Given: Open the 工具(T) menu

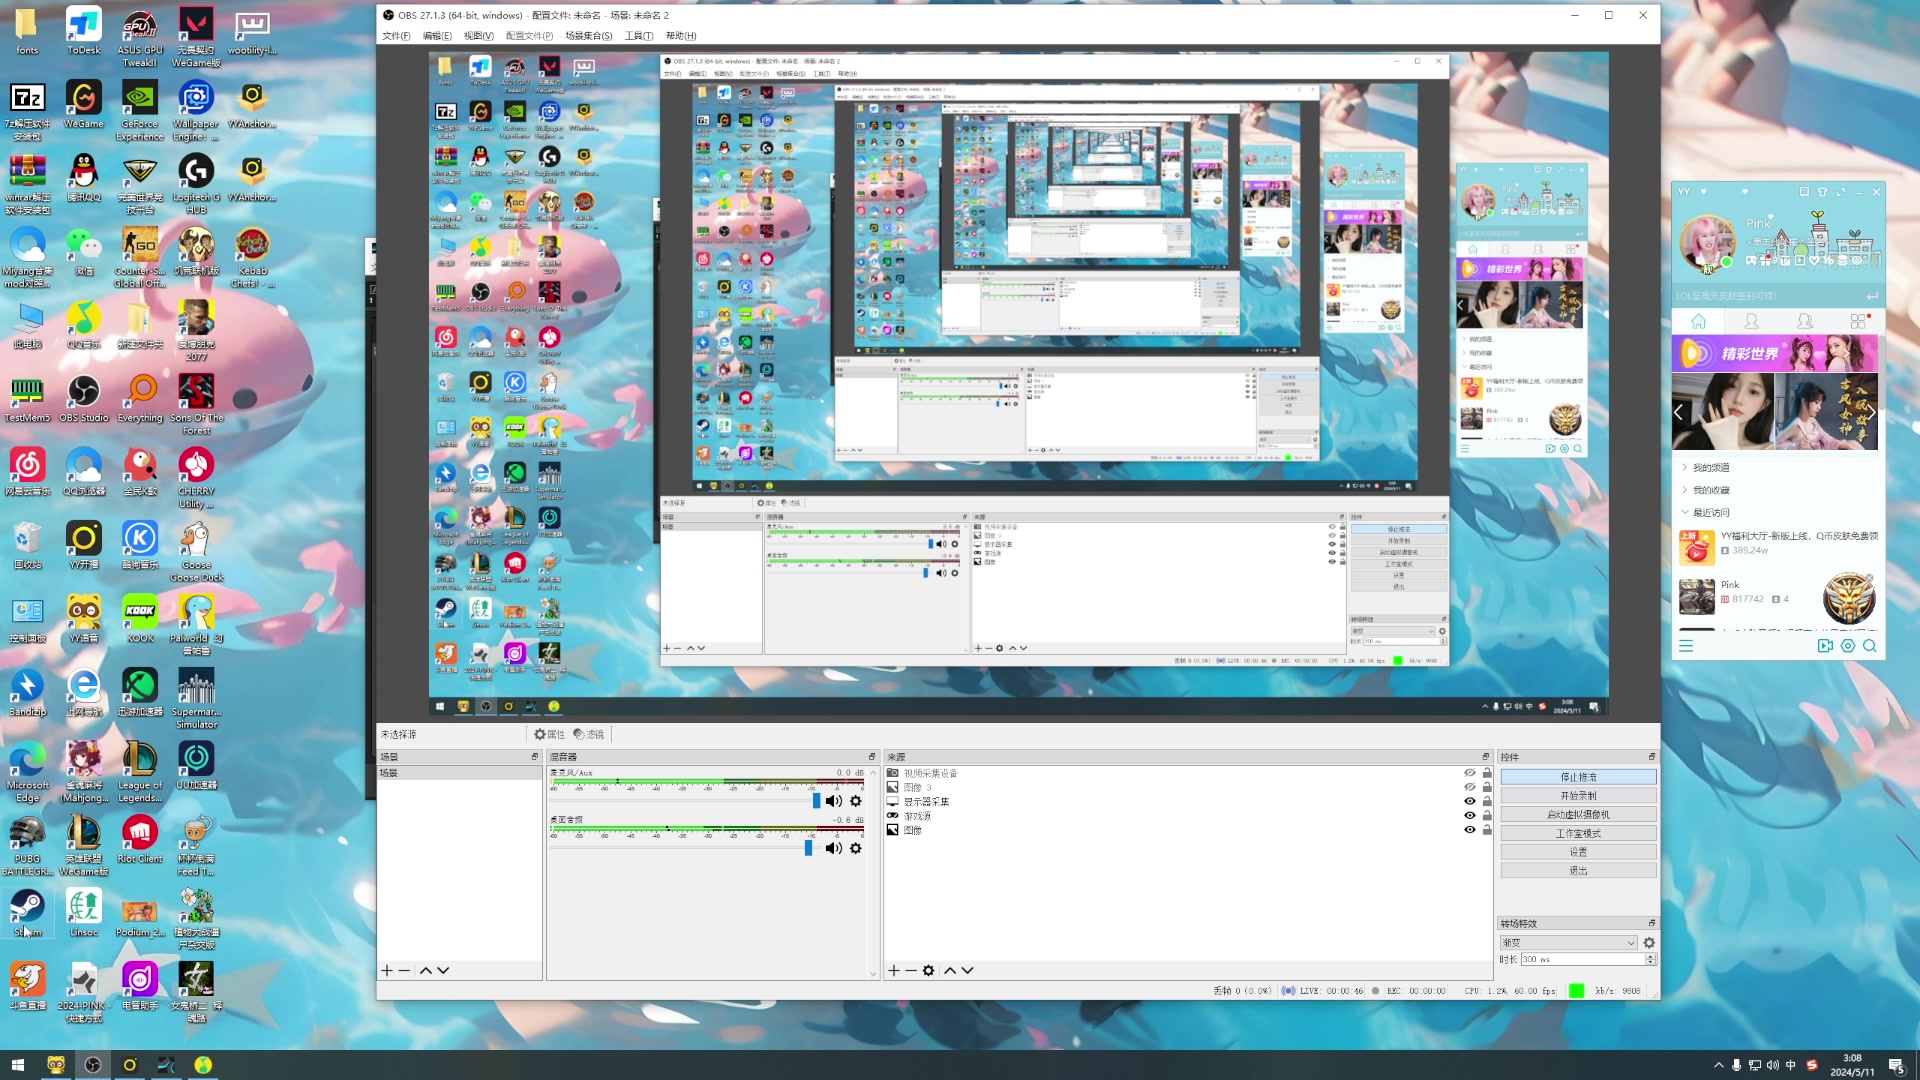Looking at the screenshot, I should click(639, 36).
